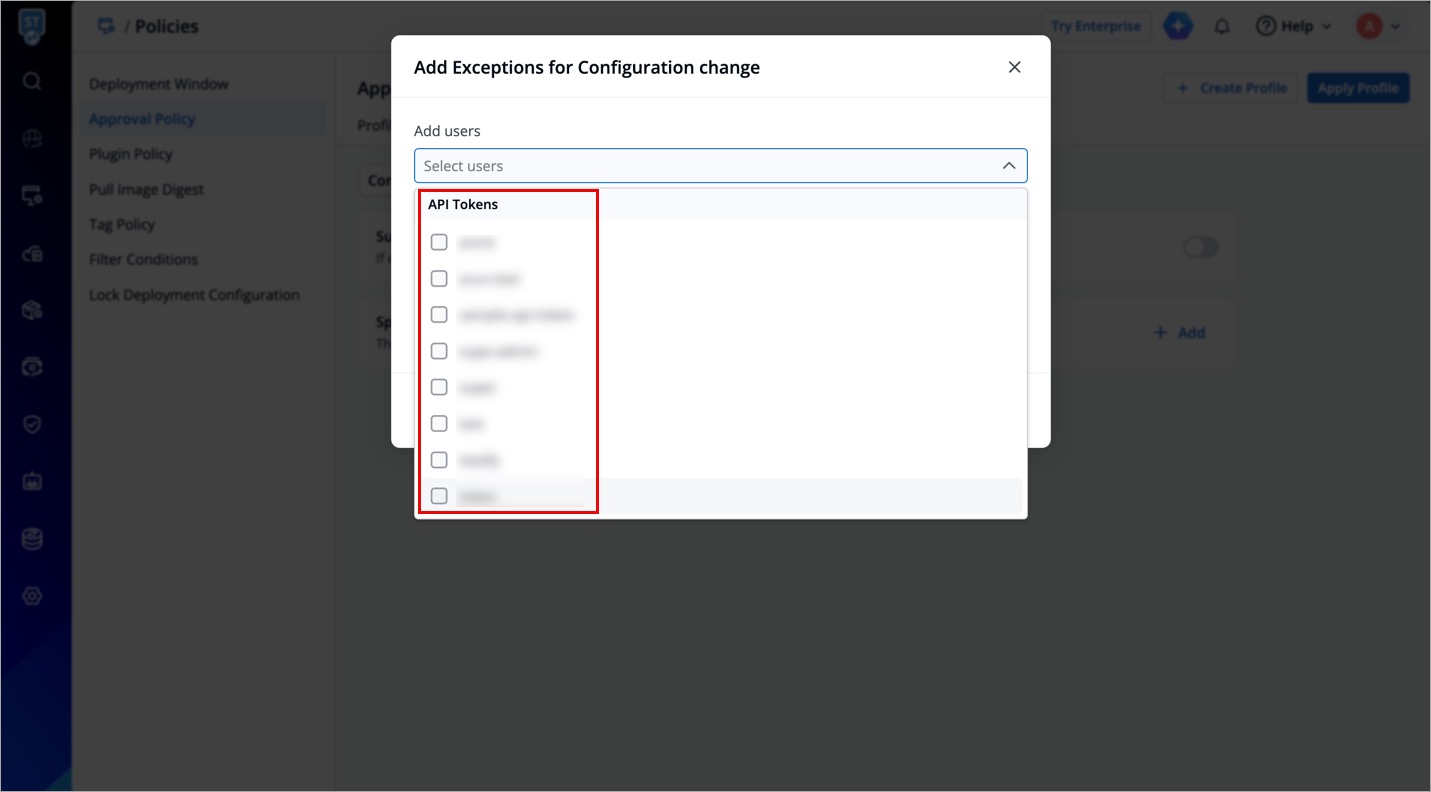The height and width of the screenshot is (792, 1431).
Task: Click the search magnifier icon in sidebar
Action: coord(32,81)
